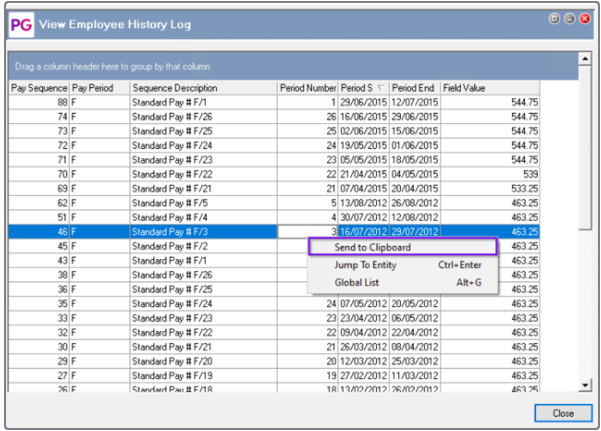Image resolution: width=601 pixels, height=431 pixels.
Task: Click date 12/07/2015 period end cell
Action: click(415, 102)
